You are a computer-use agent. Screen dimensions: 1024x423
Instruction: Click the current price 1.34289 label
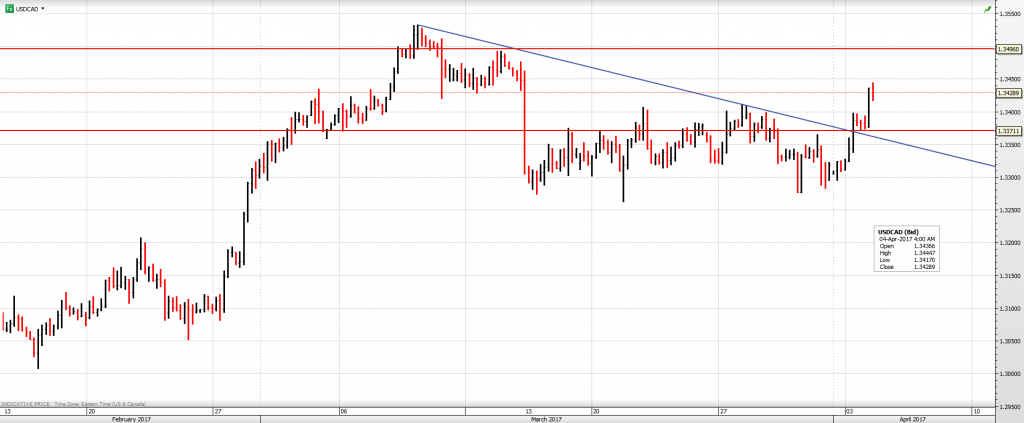pyautogui.click(x=1009, y=93)
